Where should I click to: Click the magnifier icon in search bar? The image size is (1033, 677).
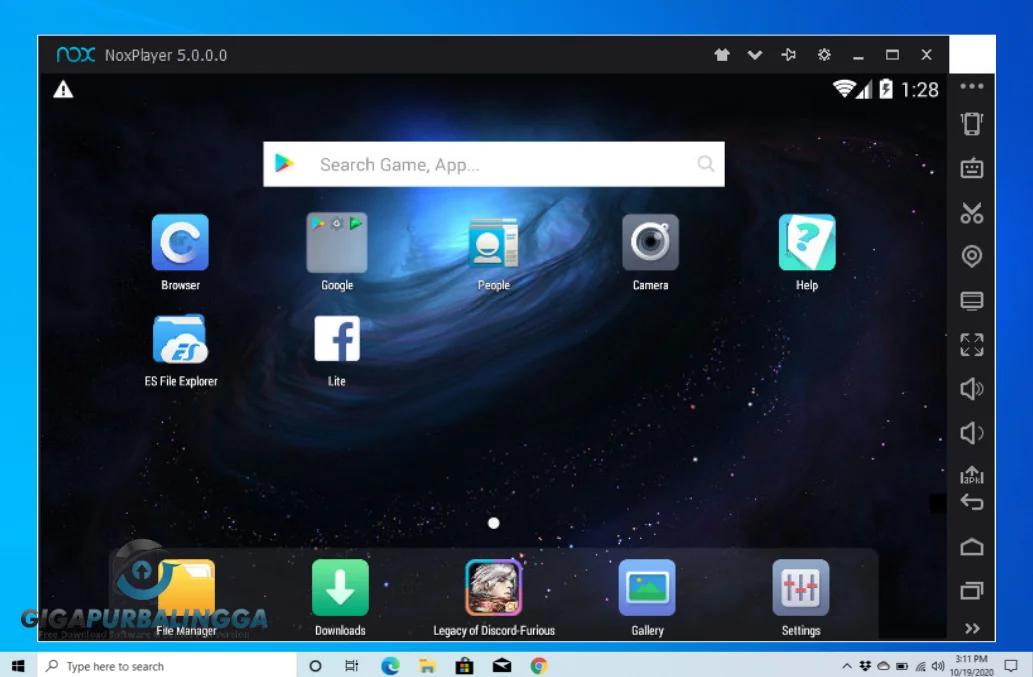(706, 163)
